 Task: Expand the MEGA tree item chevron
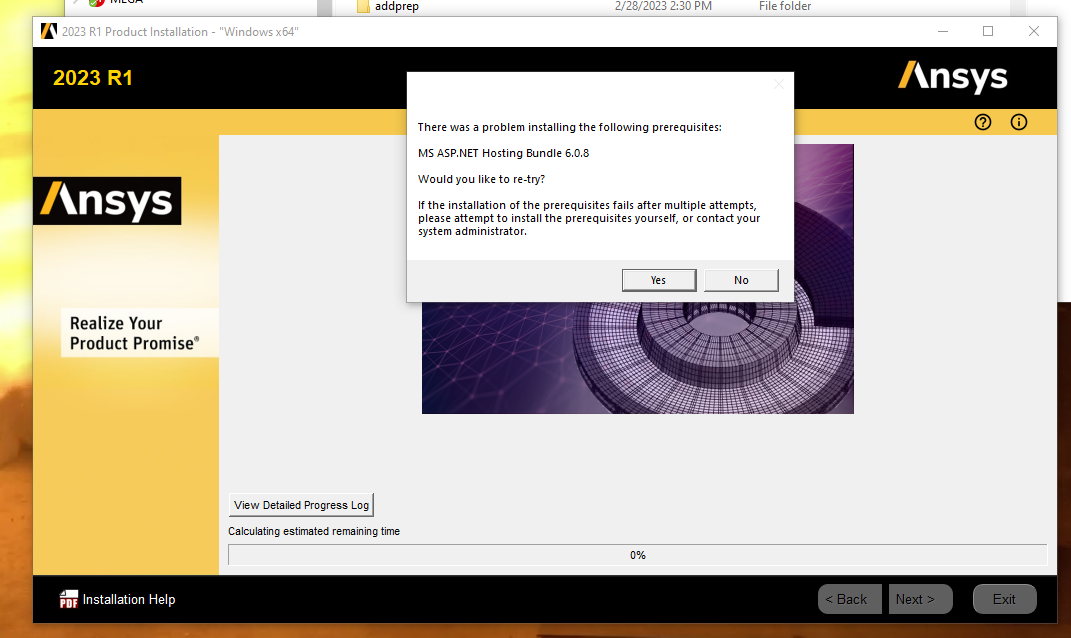coord(75,3)
